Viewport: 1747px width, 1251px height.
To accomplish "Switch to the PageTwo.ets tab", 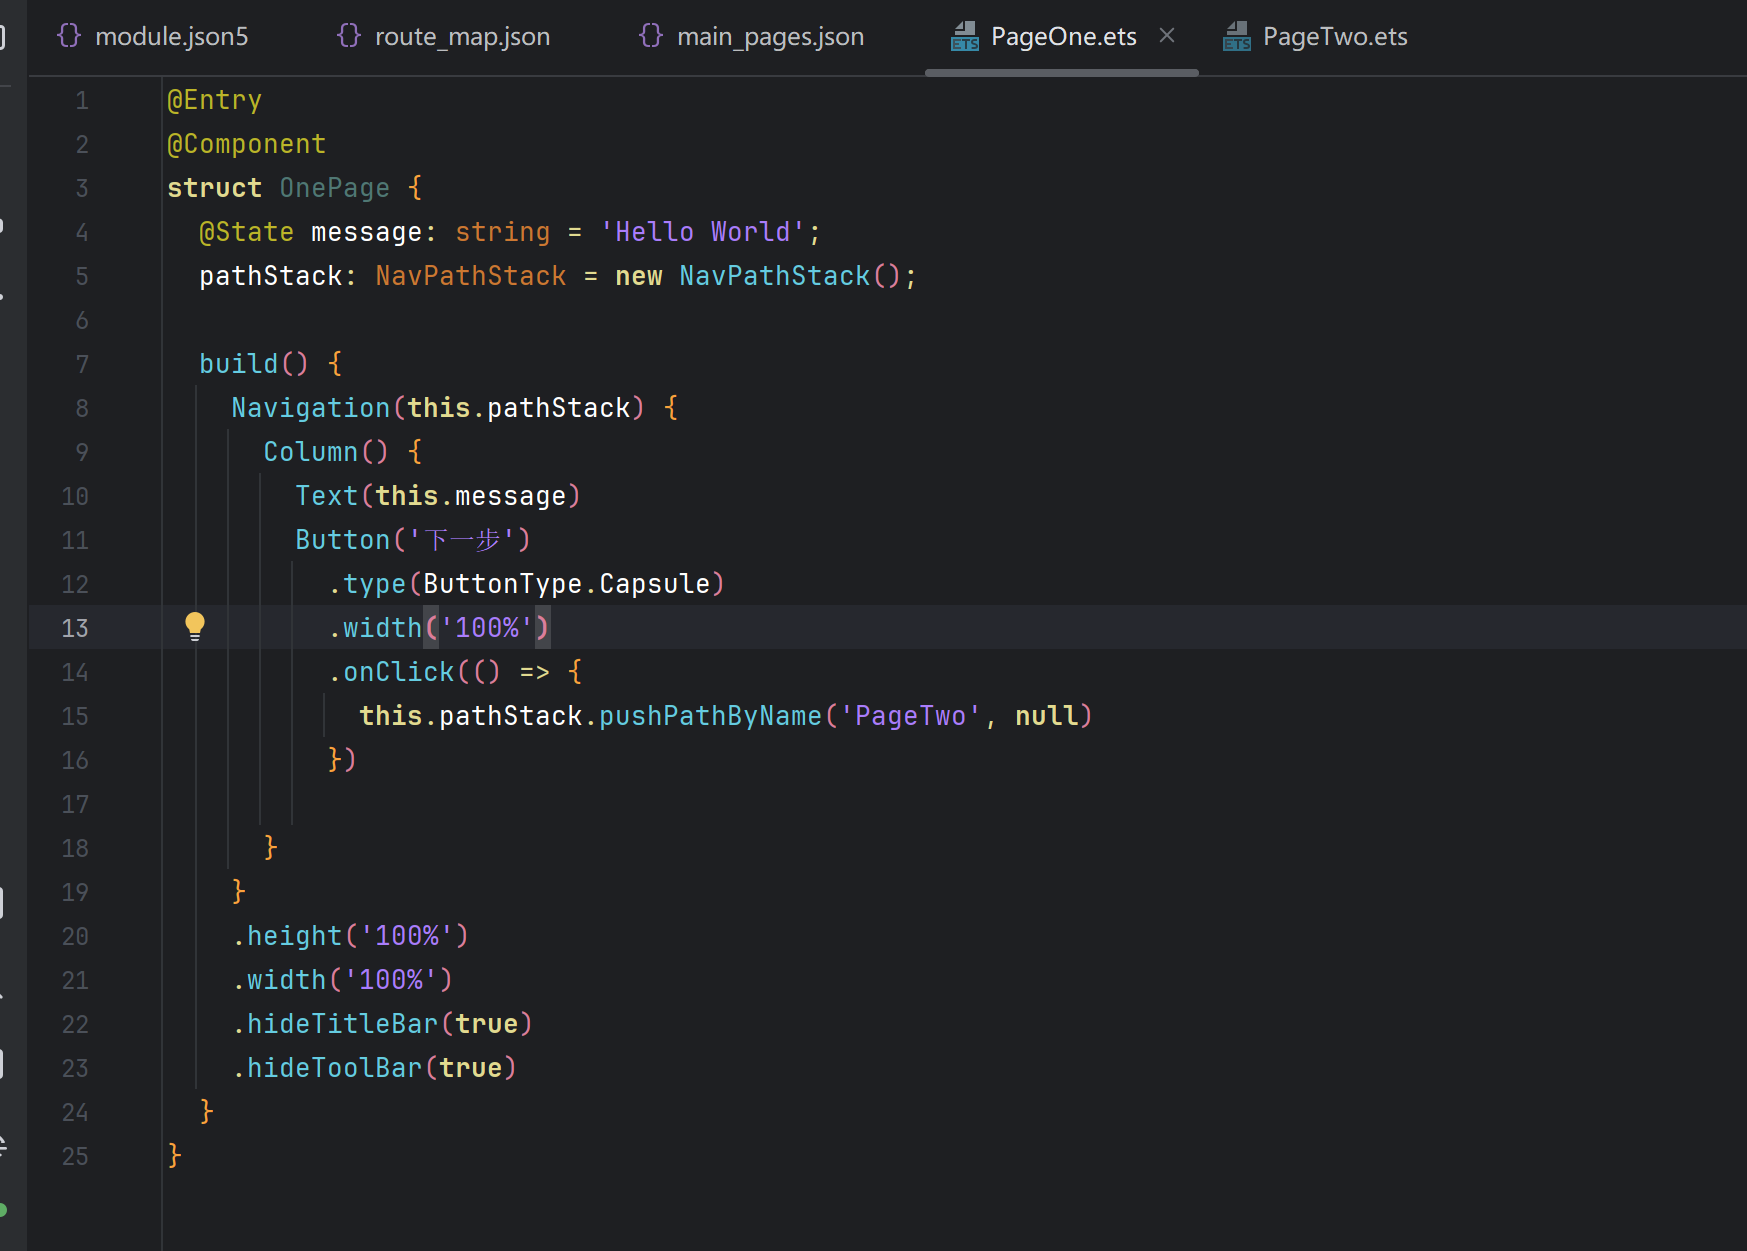I will pyautogui.click(x=1334, y=37).
